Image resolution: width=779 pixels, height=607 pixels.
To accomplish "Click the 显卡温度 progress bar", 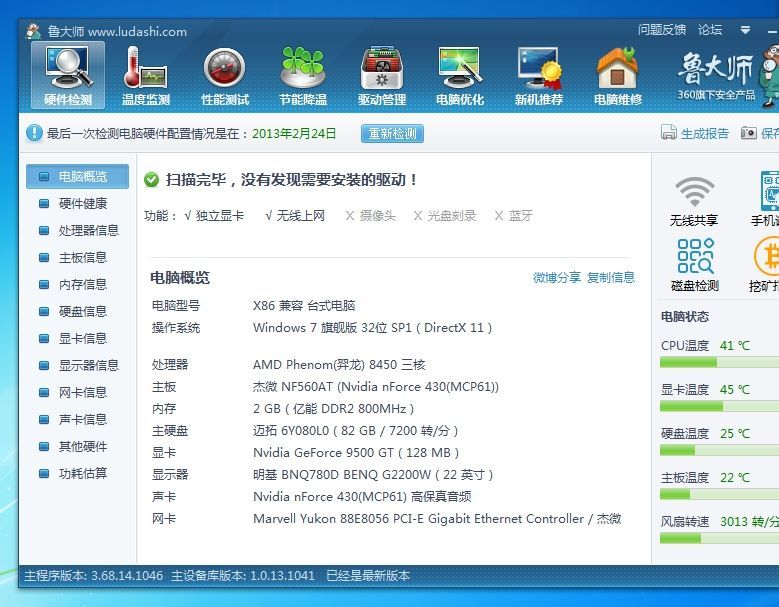I will click(719, 406).
